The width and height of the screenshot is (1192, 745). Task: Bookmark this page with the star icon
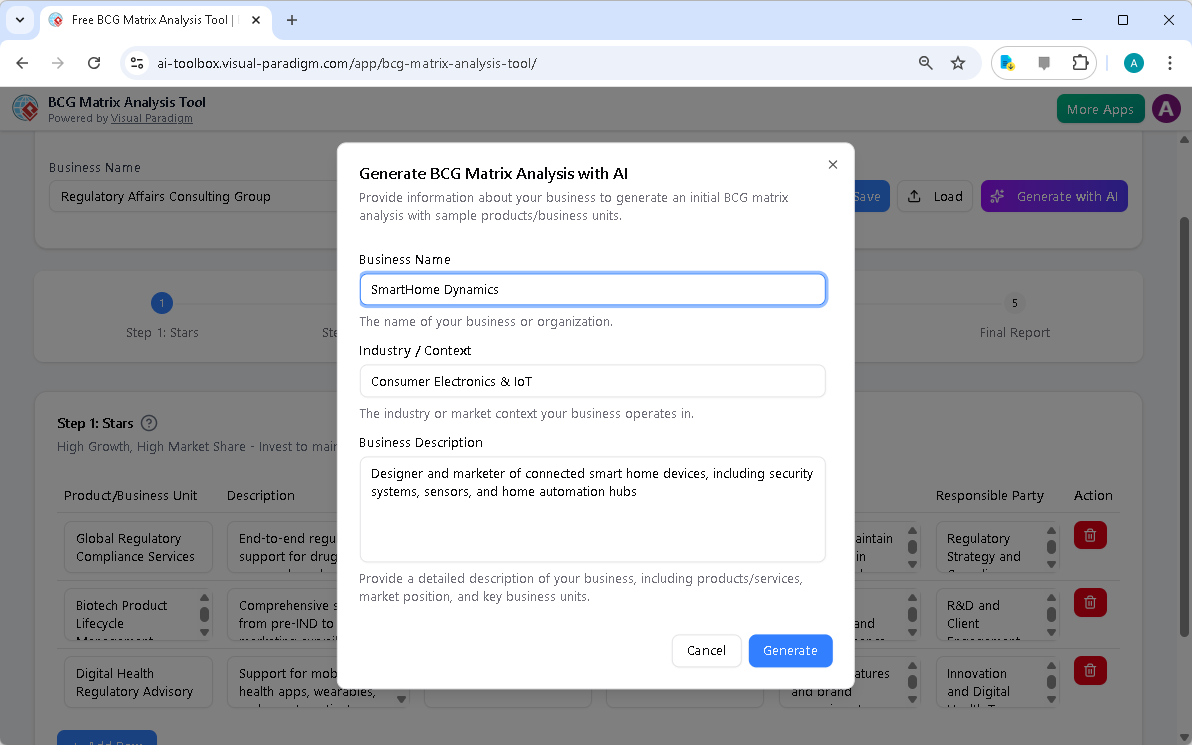[957, 63]
